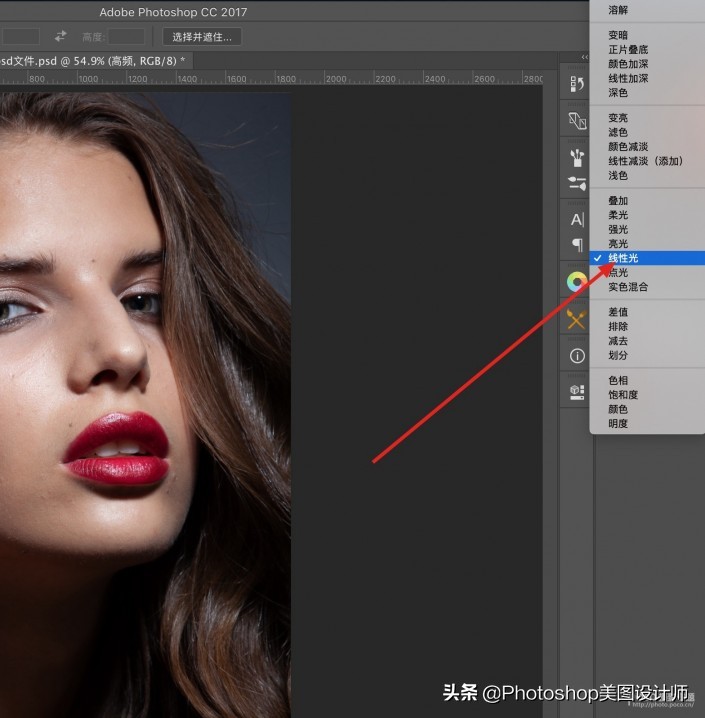Open the Brush Presets panel icon
This screenshot has height=718, width=705.
pyautogui.click(x=577, y=157)
